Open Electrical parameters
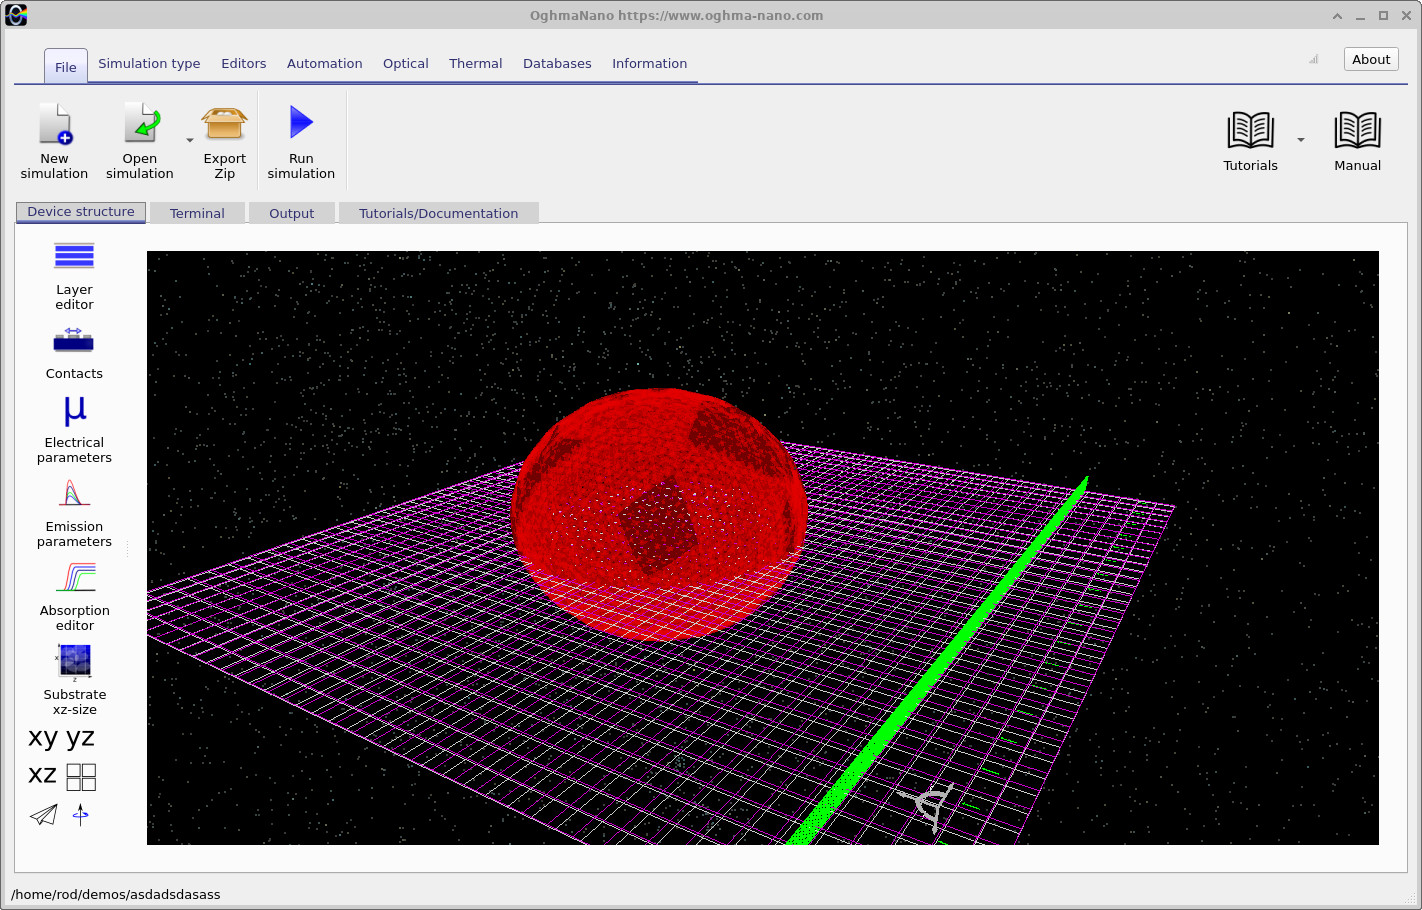 coord(74,429)
